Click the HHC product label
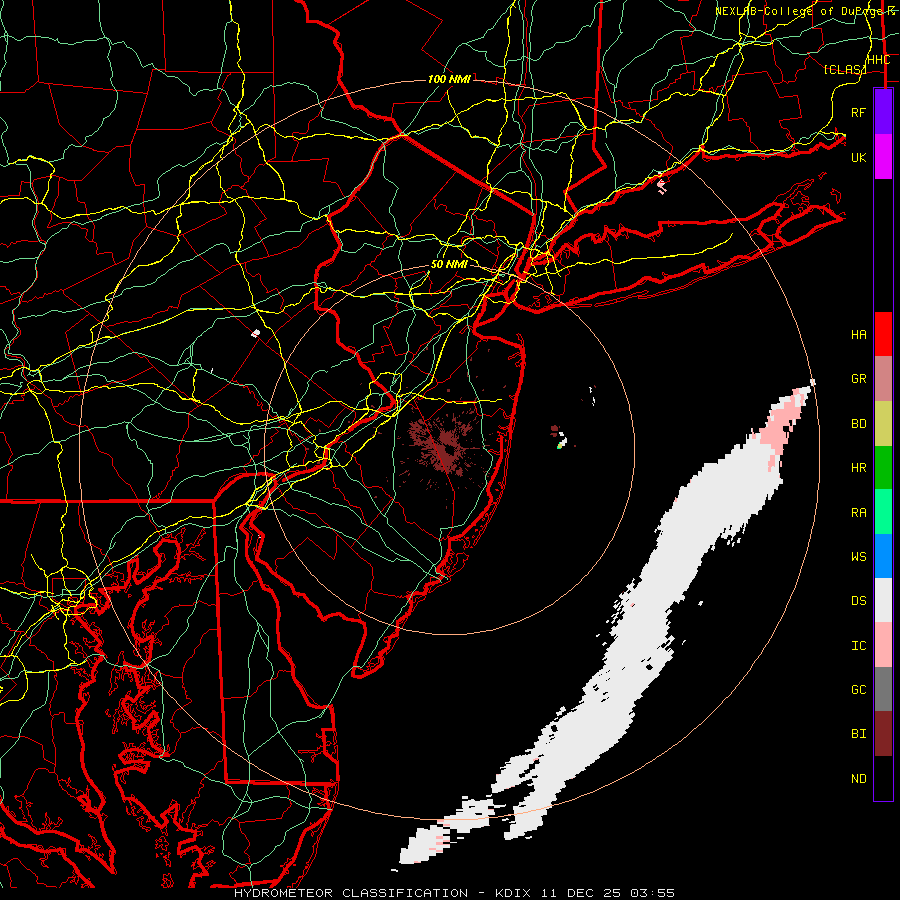Screen dimensions: 900x900 coord(878,60)
